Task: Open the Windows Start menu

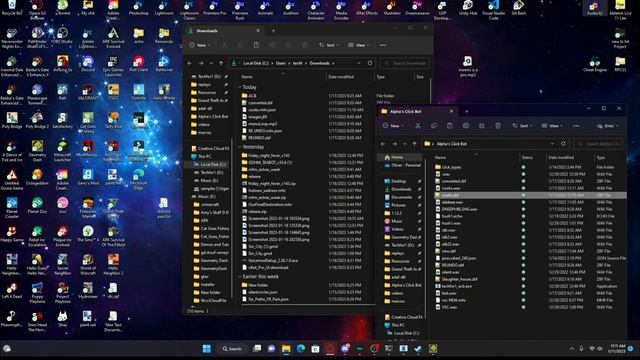Action: 207,349
